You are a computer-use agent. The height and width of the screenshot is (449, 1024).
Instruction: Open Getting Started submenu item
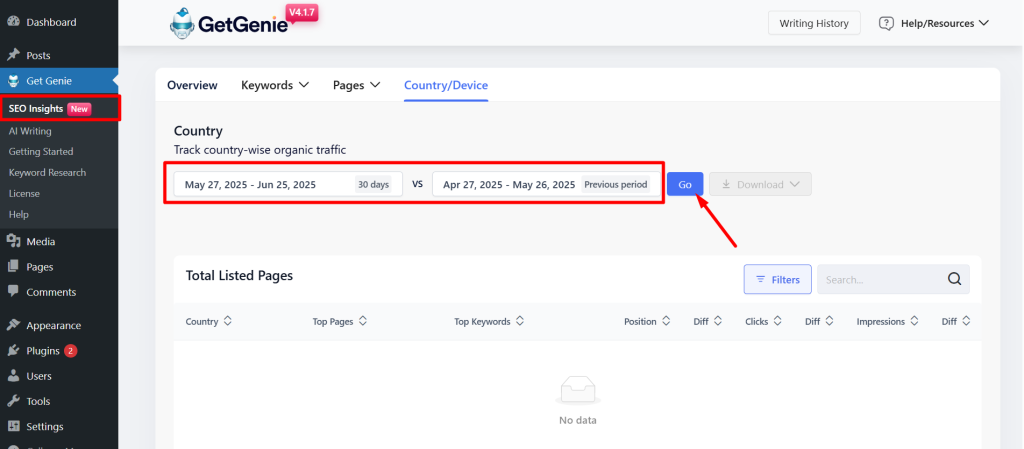(x=41, y=151)
